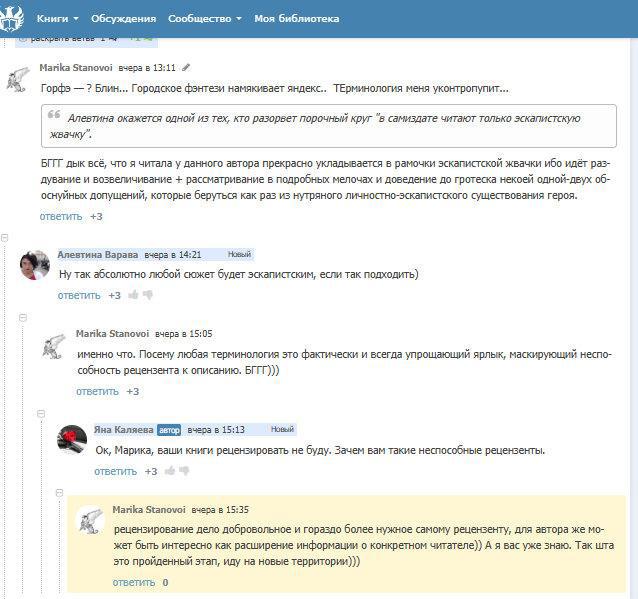Go to Моя библиотека

pos(296,19)
